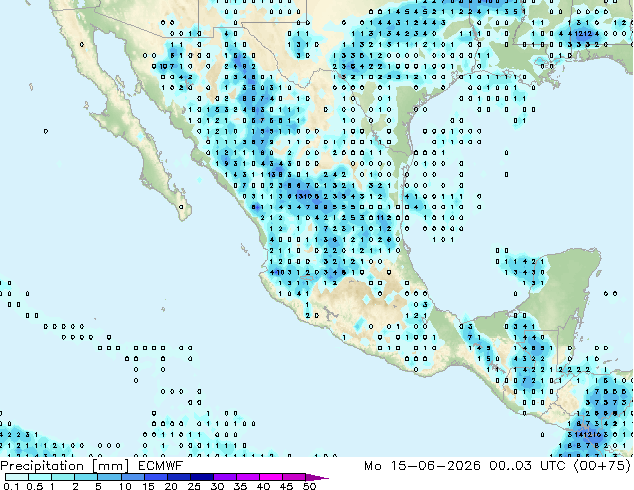This screenshot has height=490, width=634.
Task: Click the legend label '25'
Action: tap(194, 486)
